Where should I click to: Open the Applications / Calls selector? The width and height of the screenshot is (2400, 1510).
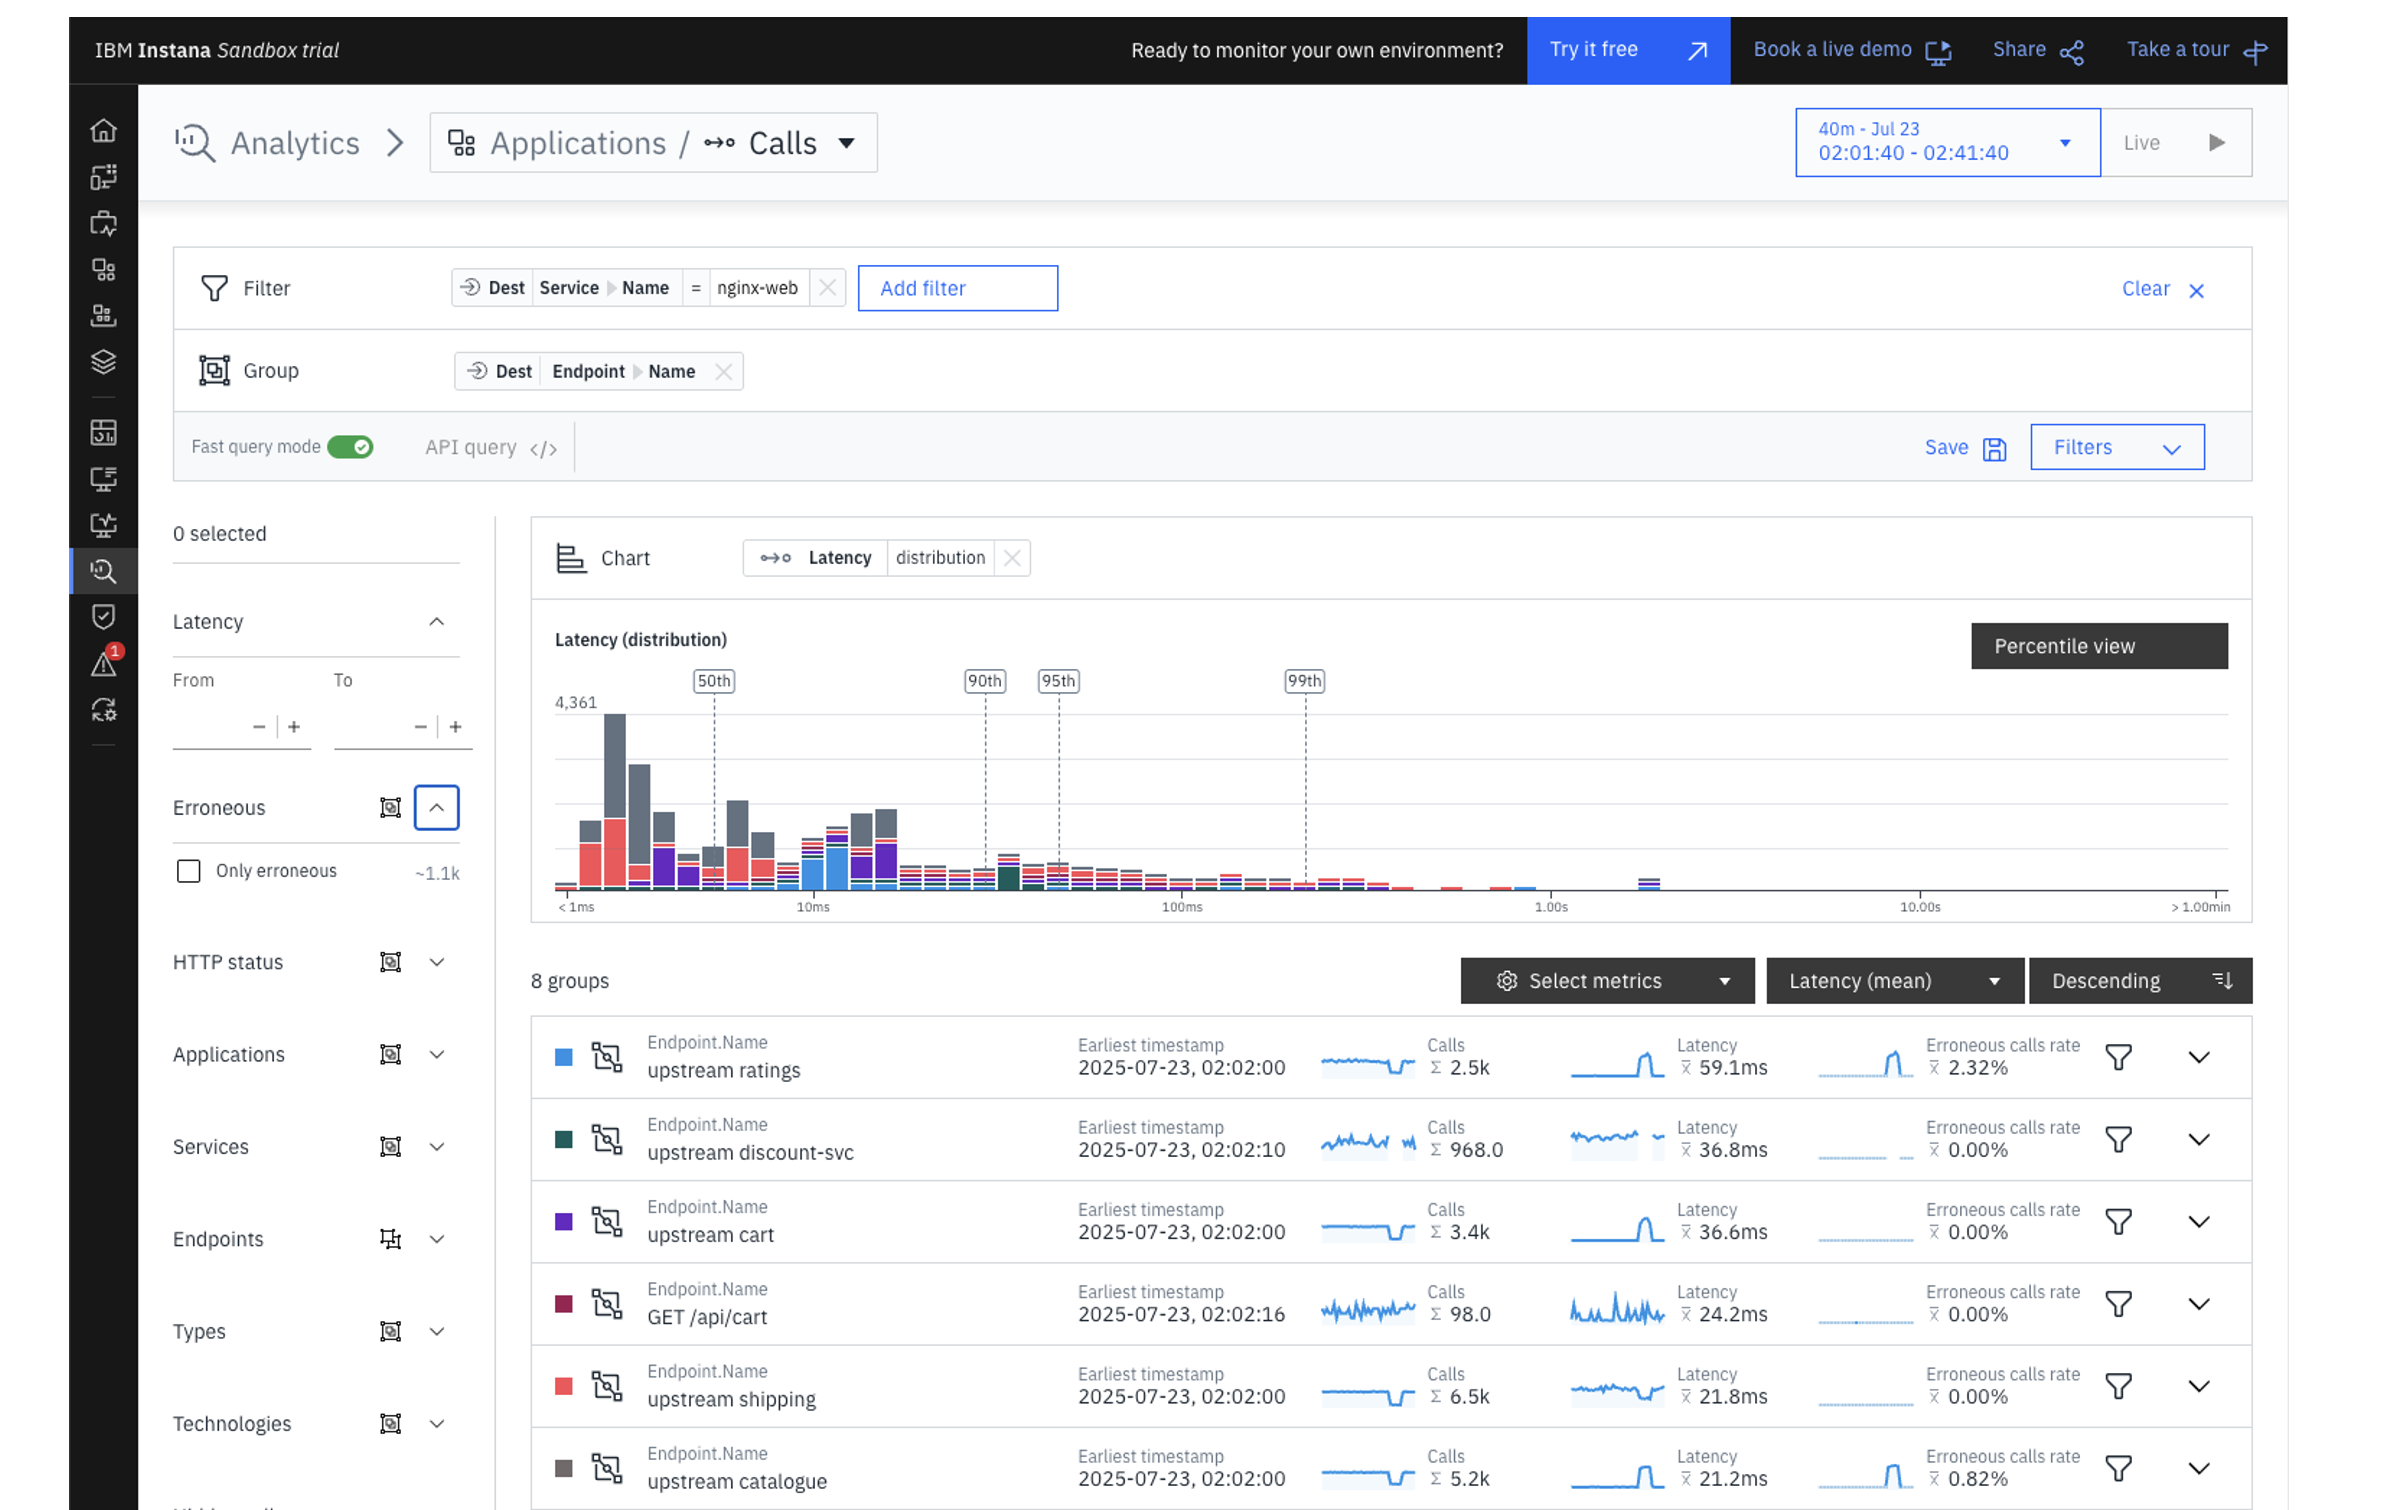(x=653, y=143)
